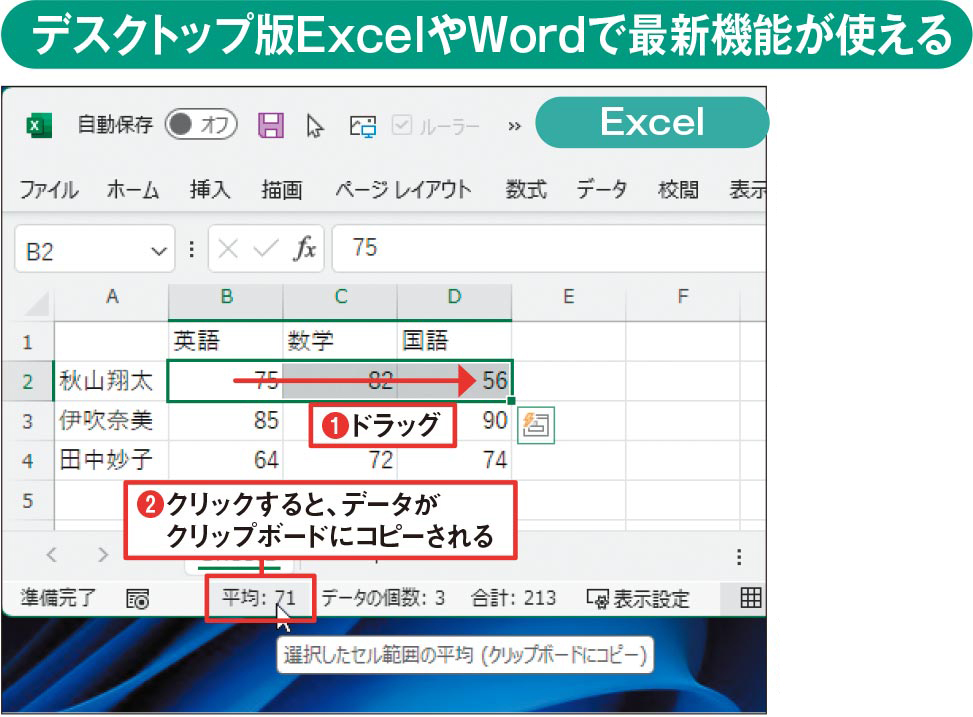
Task: Click the cell containing 伊吹奈美
Action: [112, 421]
